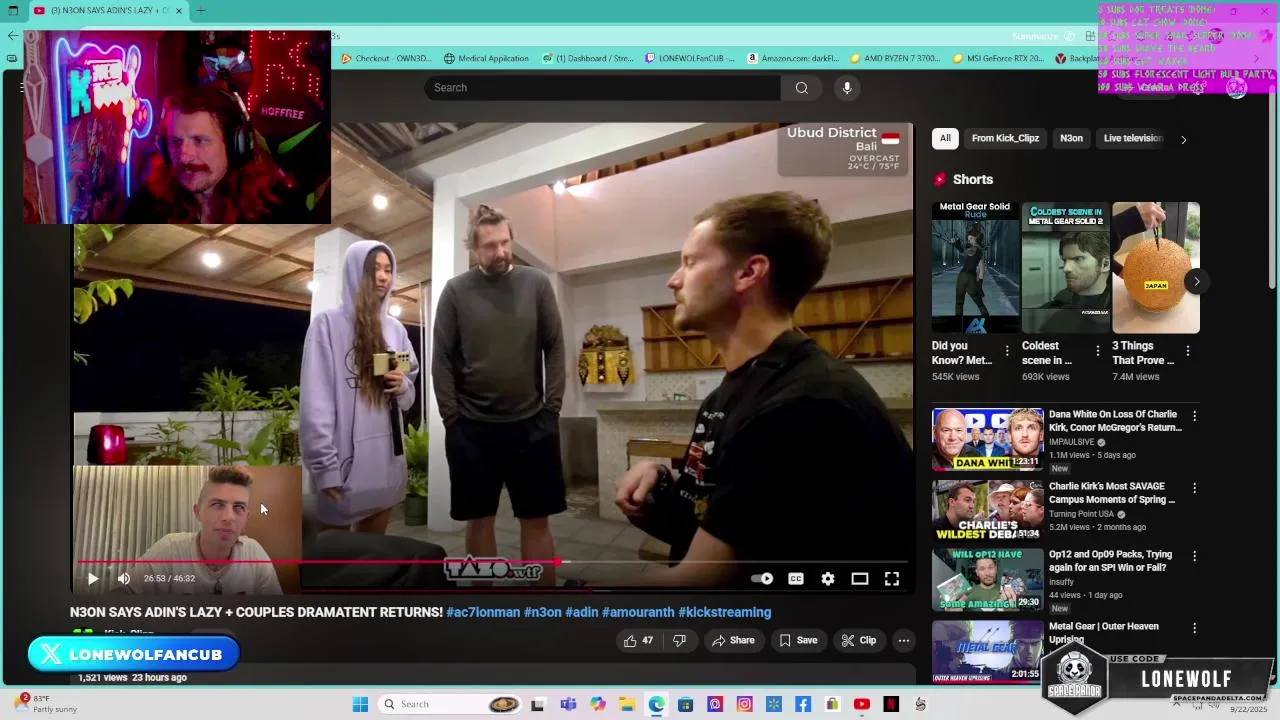Open the Metal Gear Solid Short thumbnail

(x=976, y=268)
